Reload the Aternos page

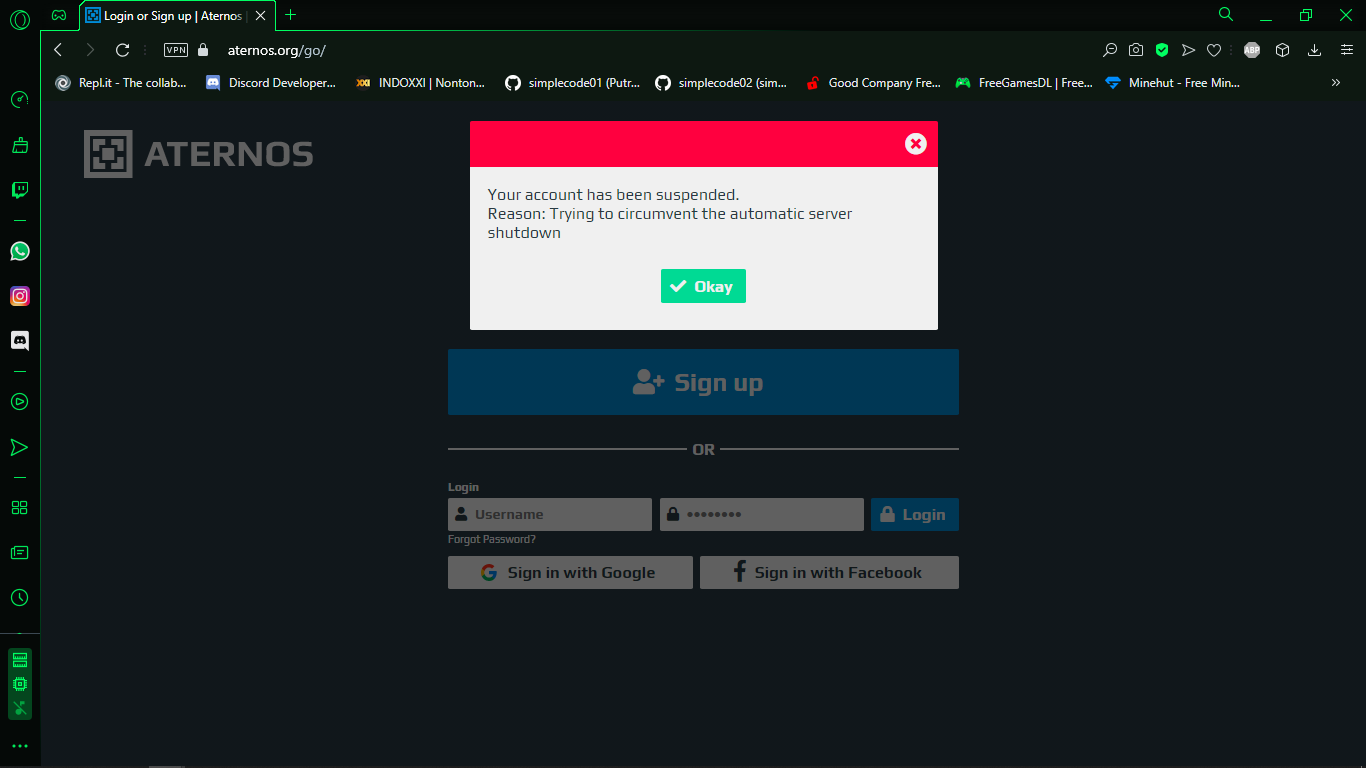click(x=123, y=50)
